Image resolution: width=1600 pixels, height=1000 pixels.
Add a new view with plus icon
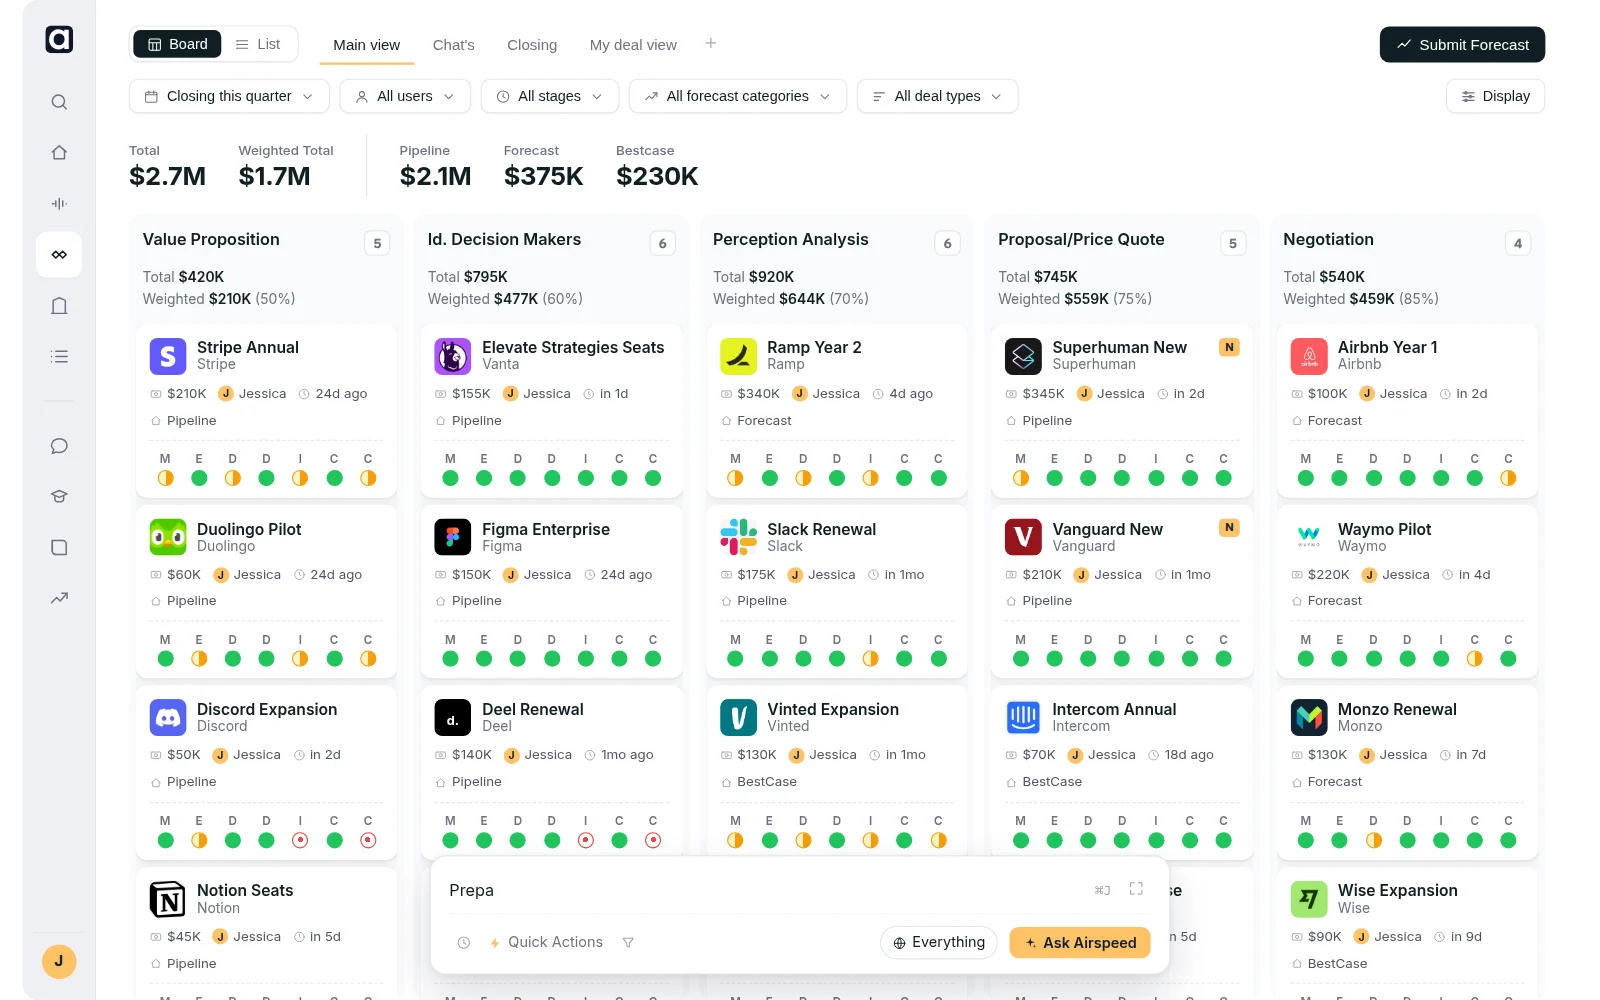click(x=711, y=43)
